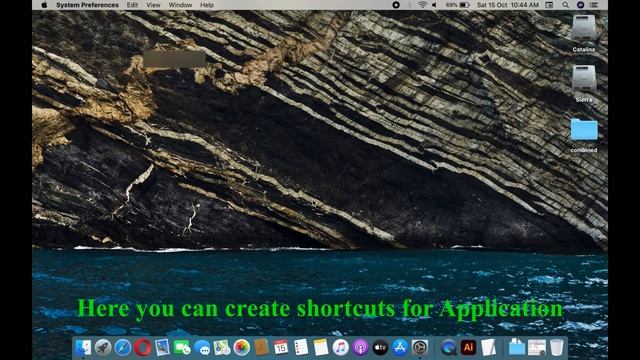Open the Apple TV app in Dock
Viewport: 640px width, 360px height.
[380, 348]
